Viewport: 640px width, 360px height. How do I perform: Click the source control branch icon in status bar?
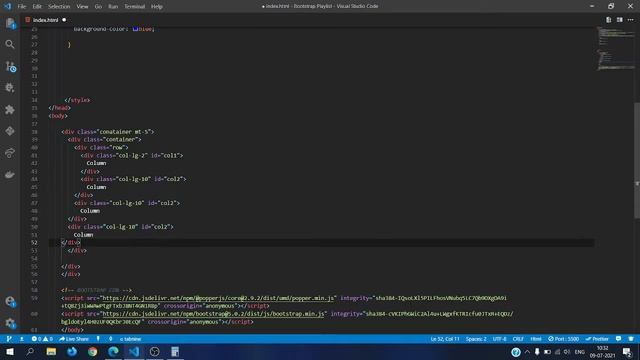coord(9,339)
